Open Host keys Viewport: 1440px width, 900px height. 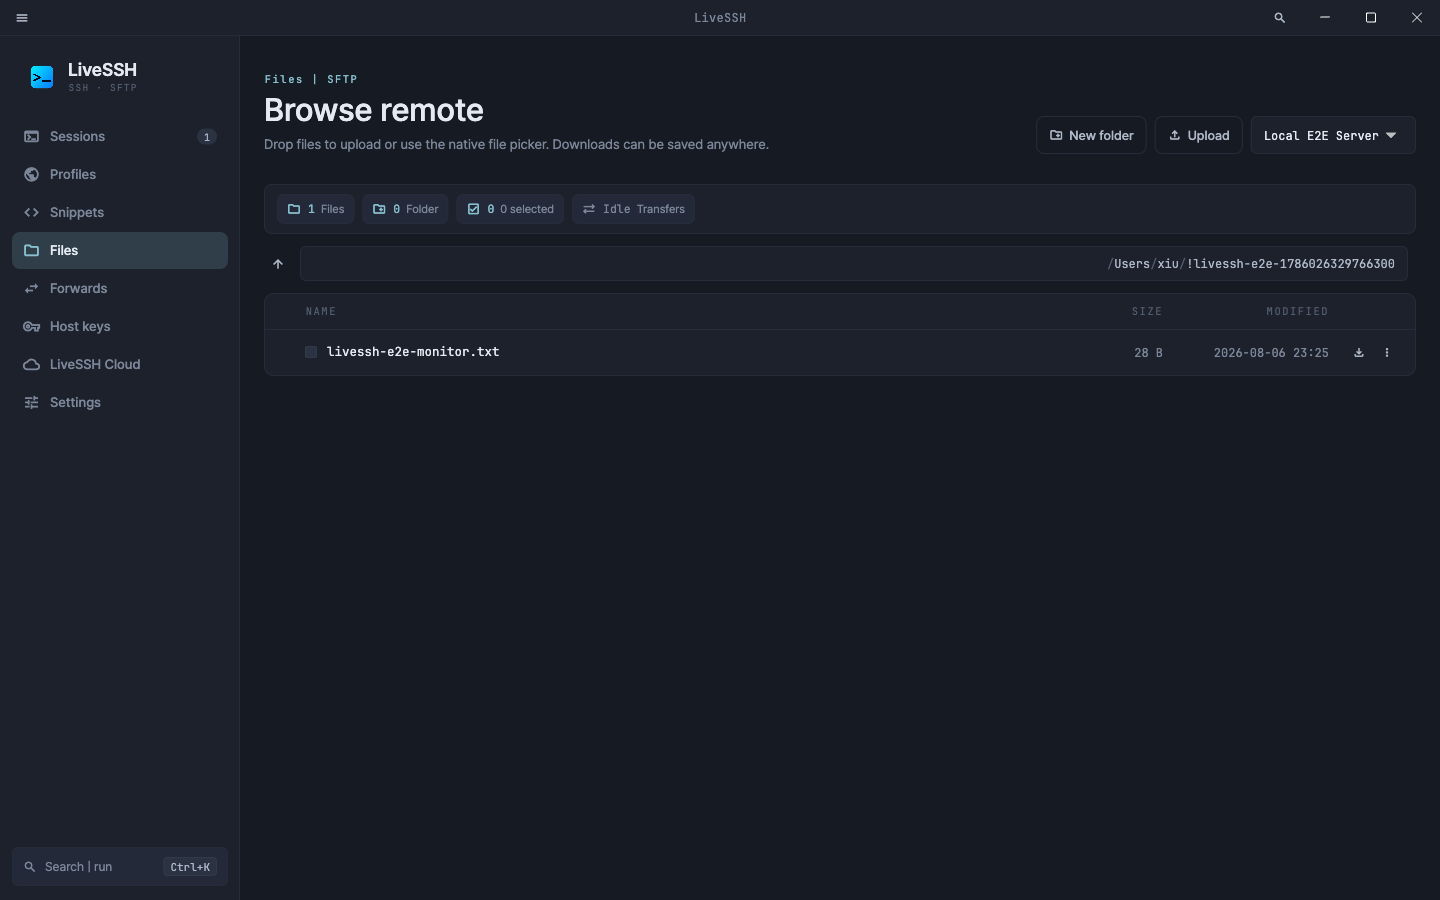(x=120, y=327)
